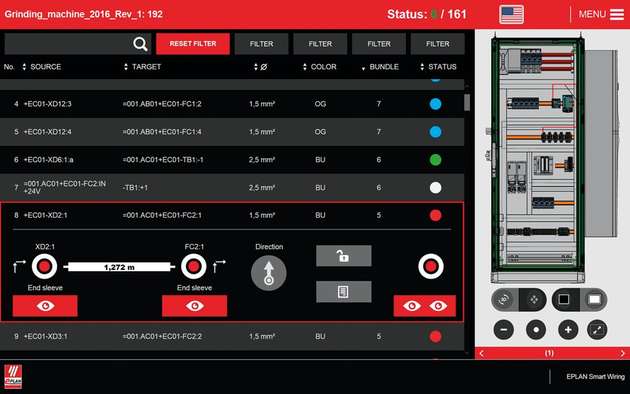This screenshot has width=630, height=394.
Task: Zoom in with the plus button
Action: [x=568, y=330]
